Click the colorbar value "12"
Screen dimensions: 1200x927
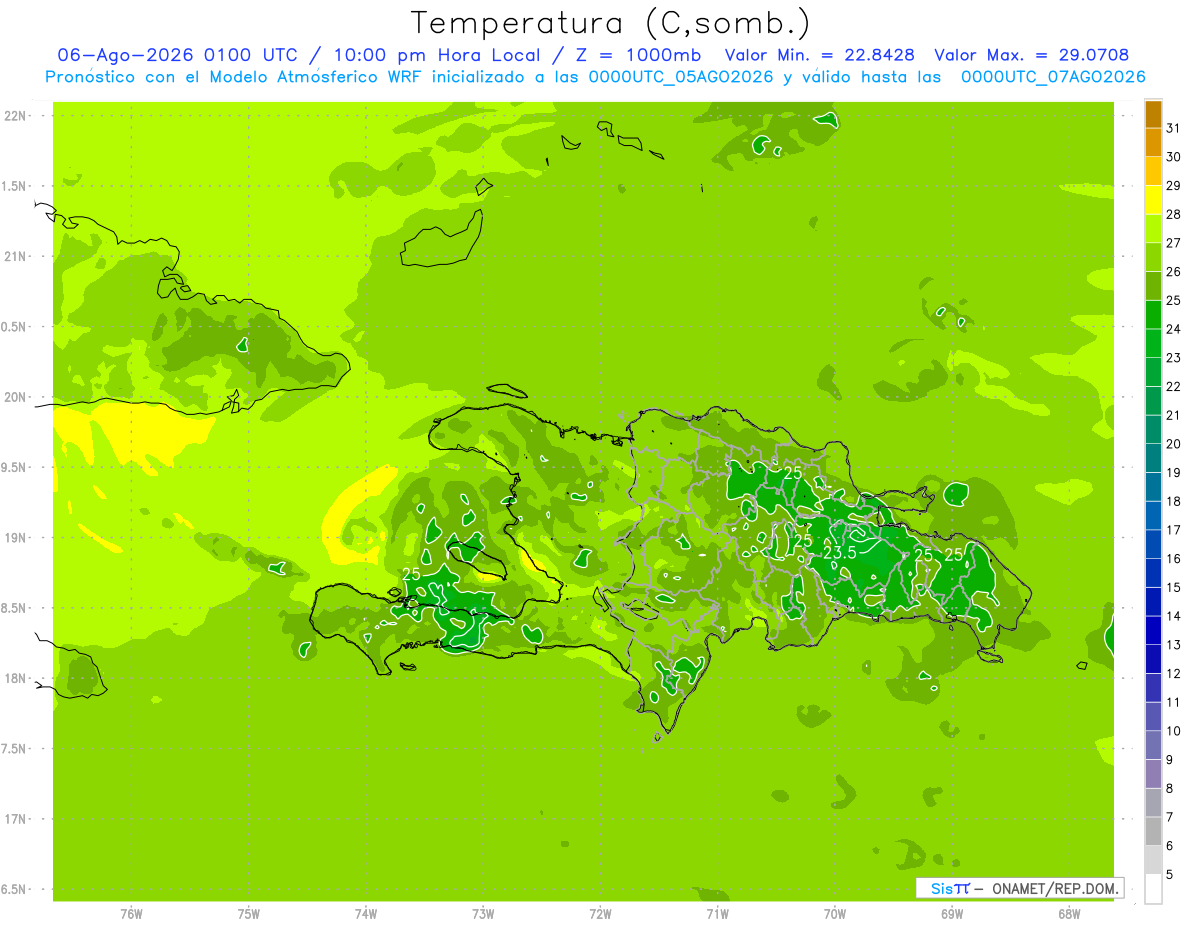coord(1174,674)
